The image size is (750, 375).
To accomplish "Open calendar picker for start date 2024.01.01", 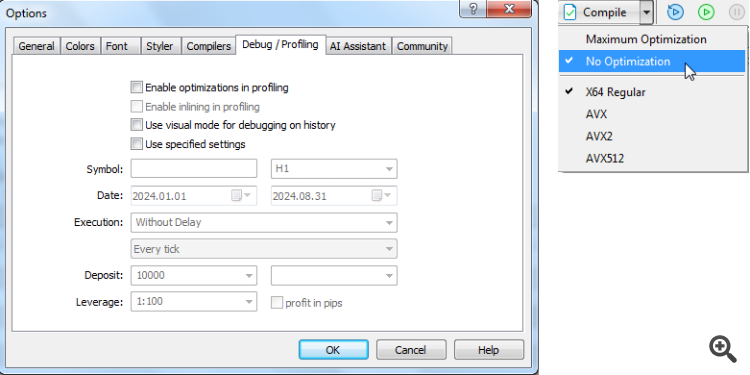I will point(240,196).
